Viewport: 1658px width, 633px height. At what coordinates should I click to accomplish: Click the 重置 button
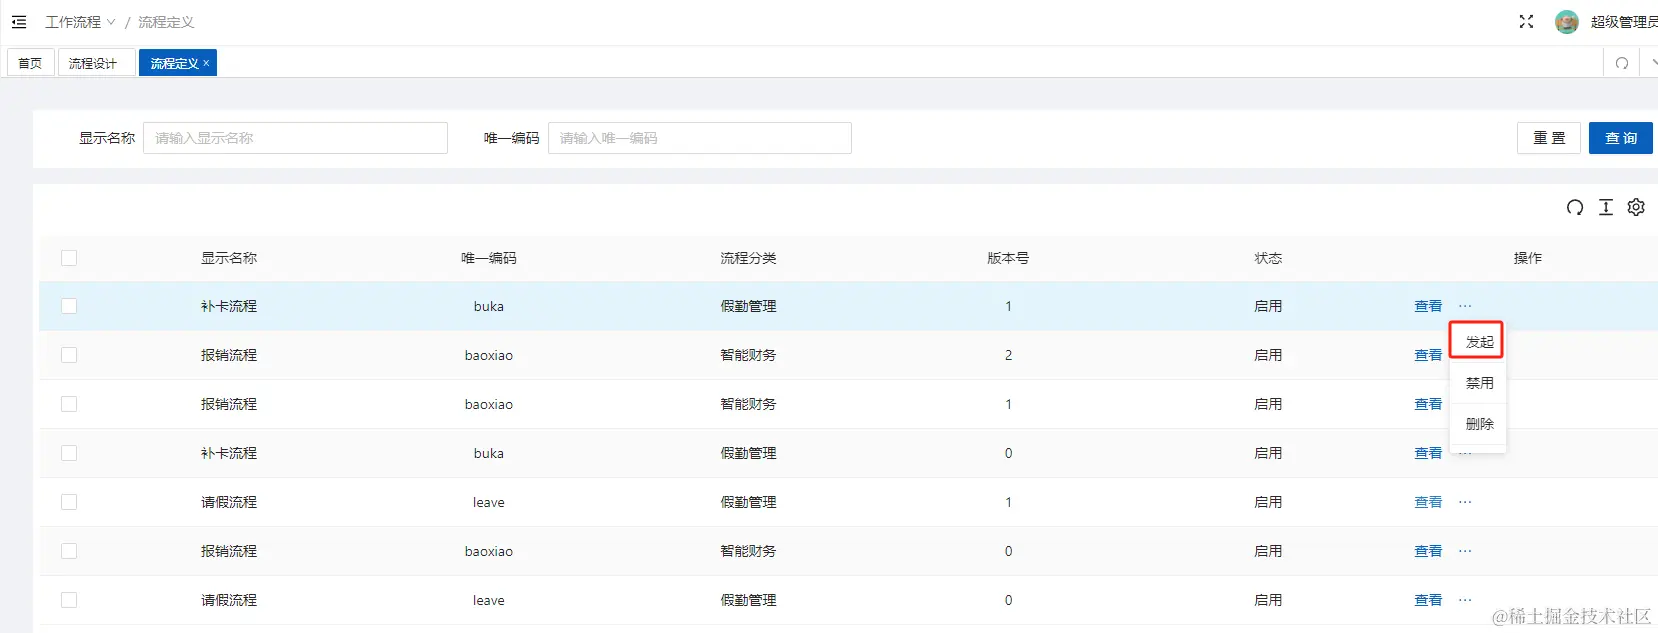[x=1549, y=138]
